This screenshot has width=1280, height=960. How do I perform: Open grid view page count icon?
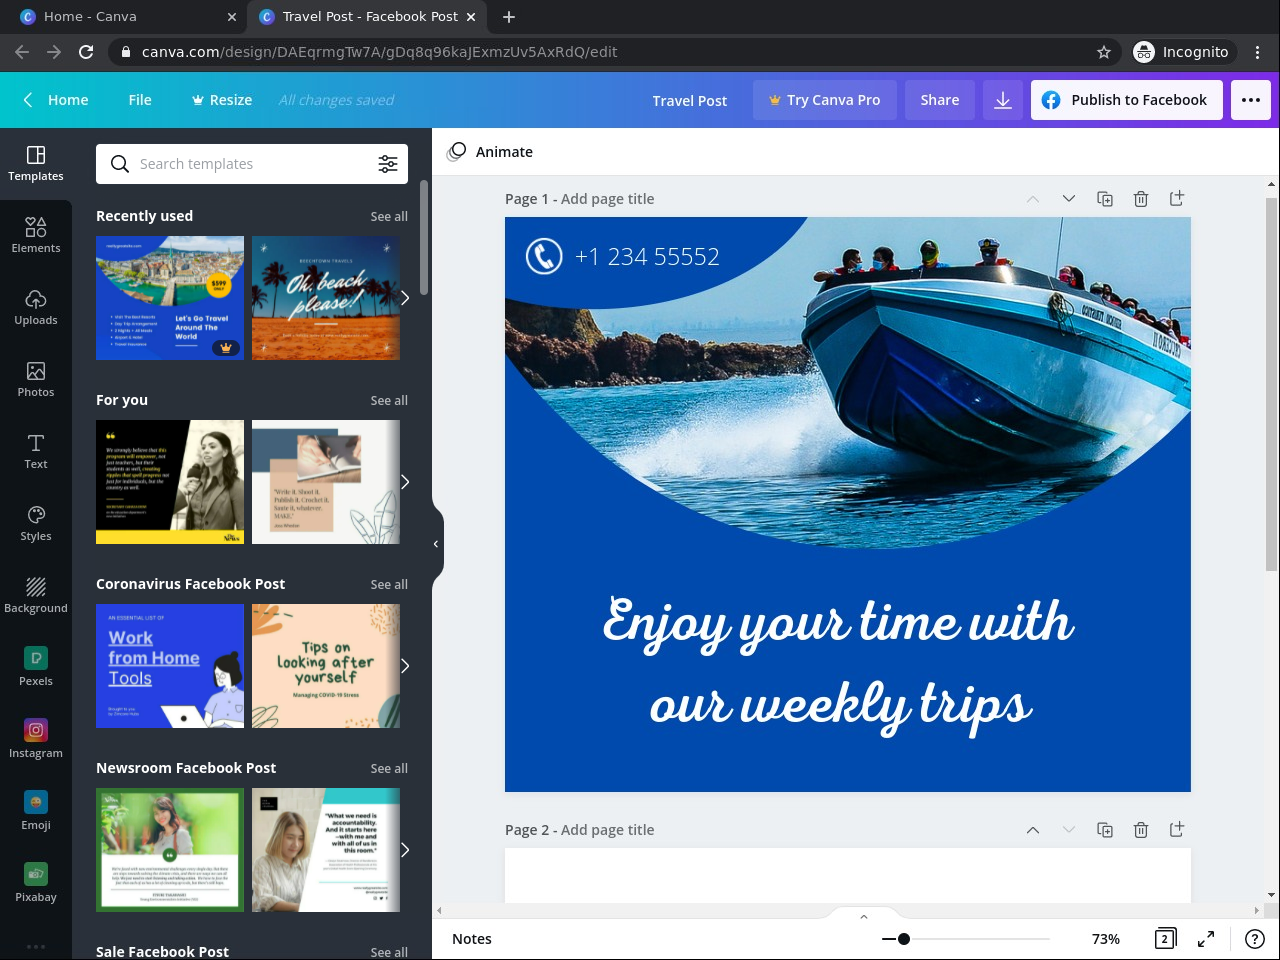[x=1164, y=939]
